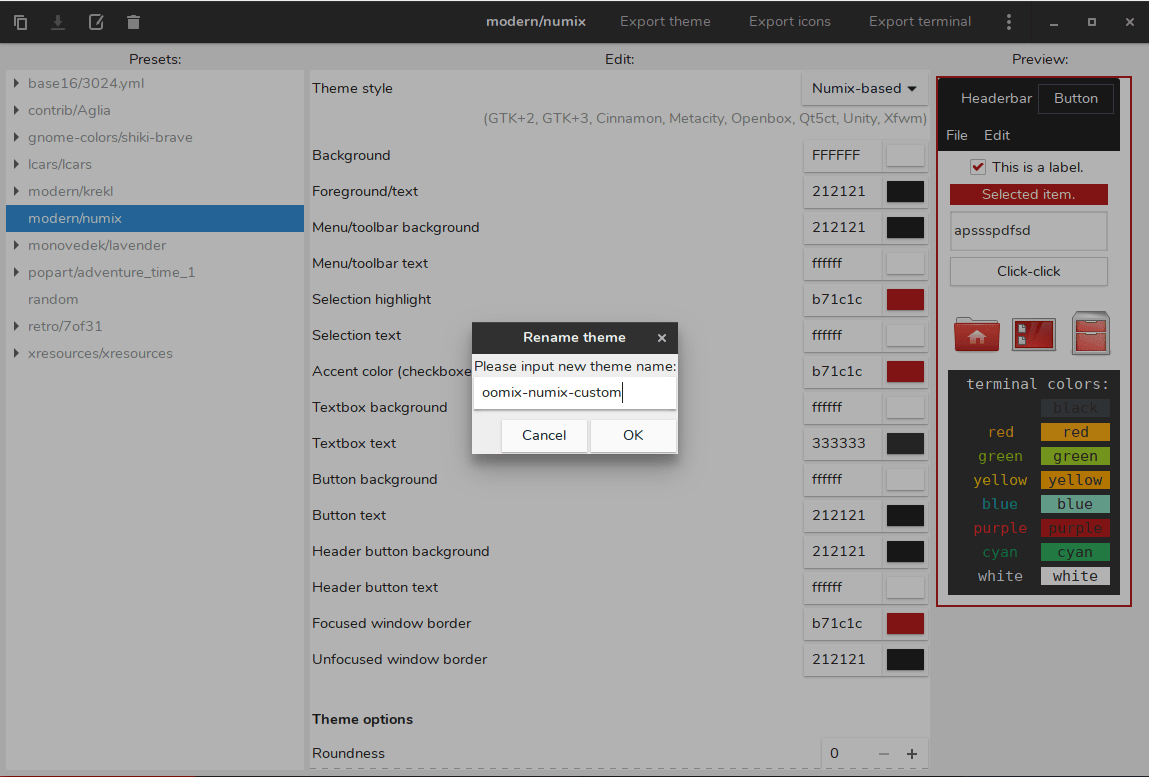Click the red file cabinet icon preview
Image resolution: width=1149 pixels, height=777 pixels.
(x=1091, y=333)
